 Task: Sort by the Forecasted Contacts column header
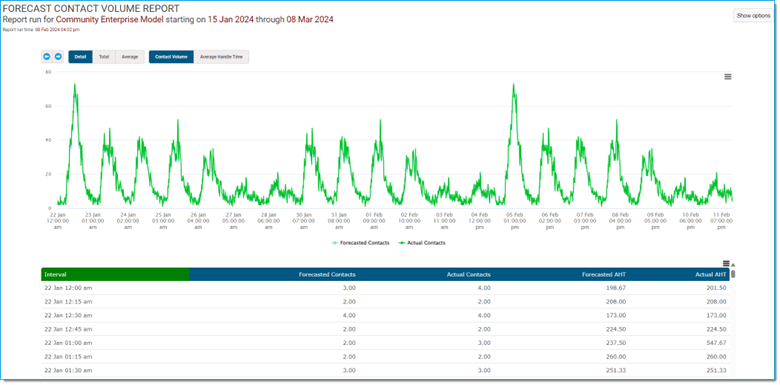pos(327,274)
